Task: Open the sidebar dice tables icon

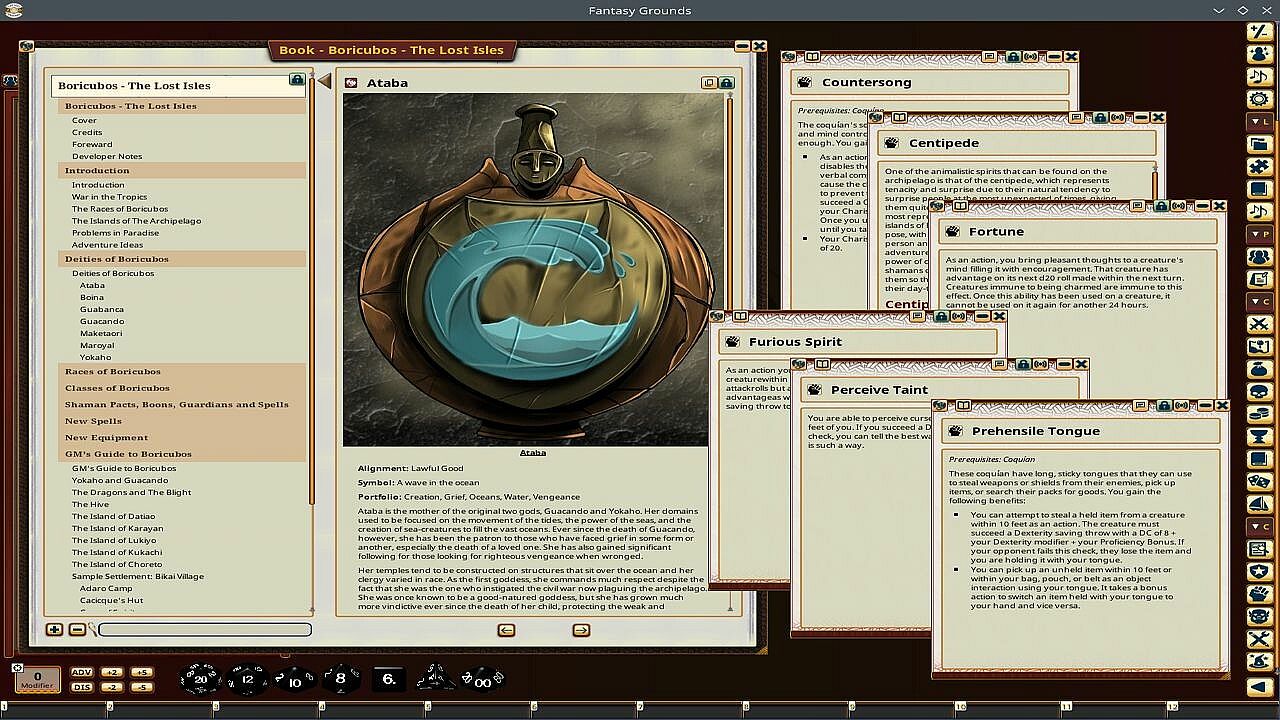Action: pos(1260,482)
